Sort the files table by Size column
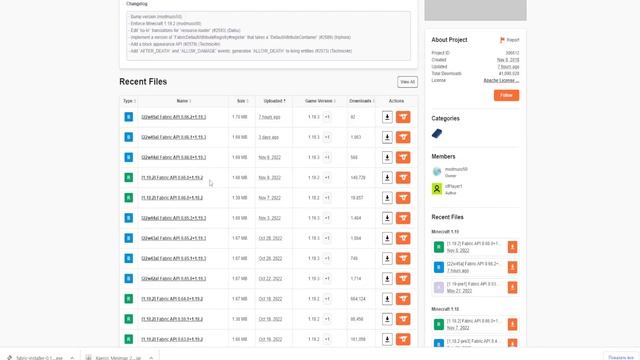 point(242,101)
